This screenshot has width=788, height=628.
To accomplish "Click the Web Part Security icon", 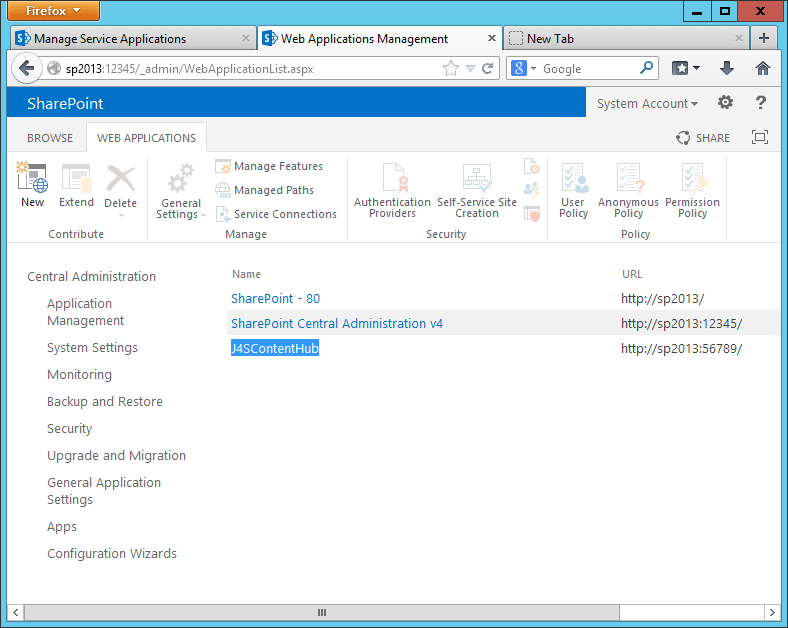I will coord(531,214).
